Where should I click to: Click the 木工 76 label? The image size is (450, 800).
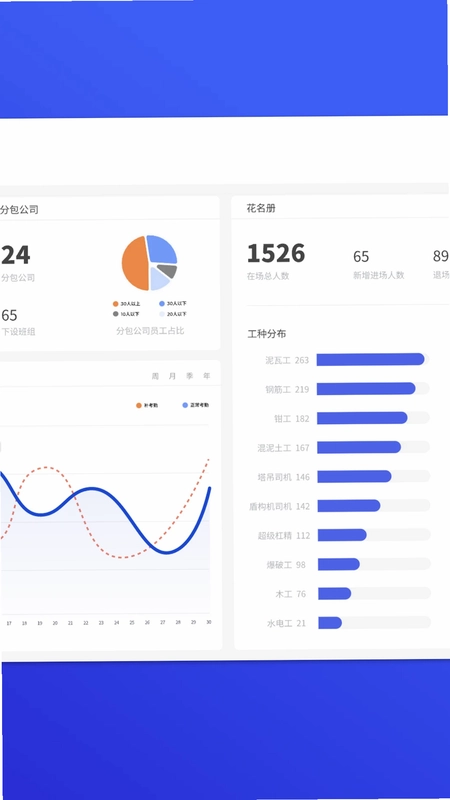point(291,594)
